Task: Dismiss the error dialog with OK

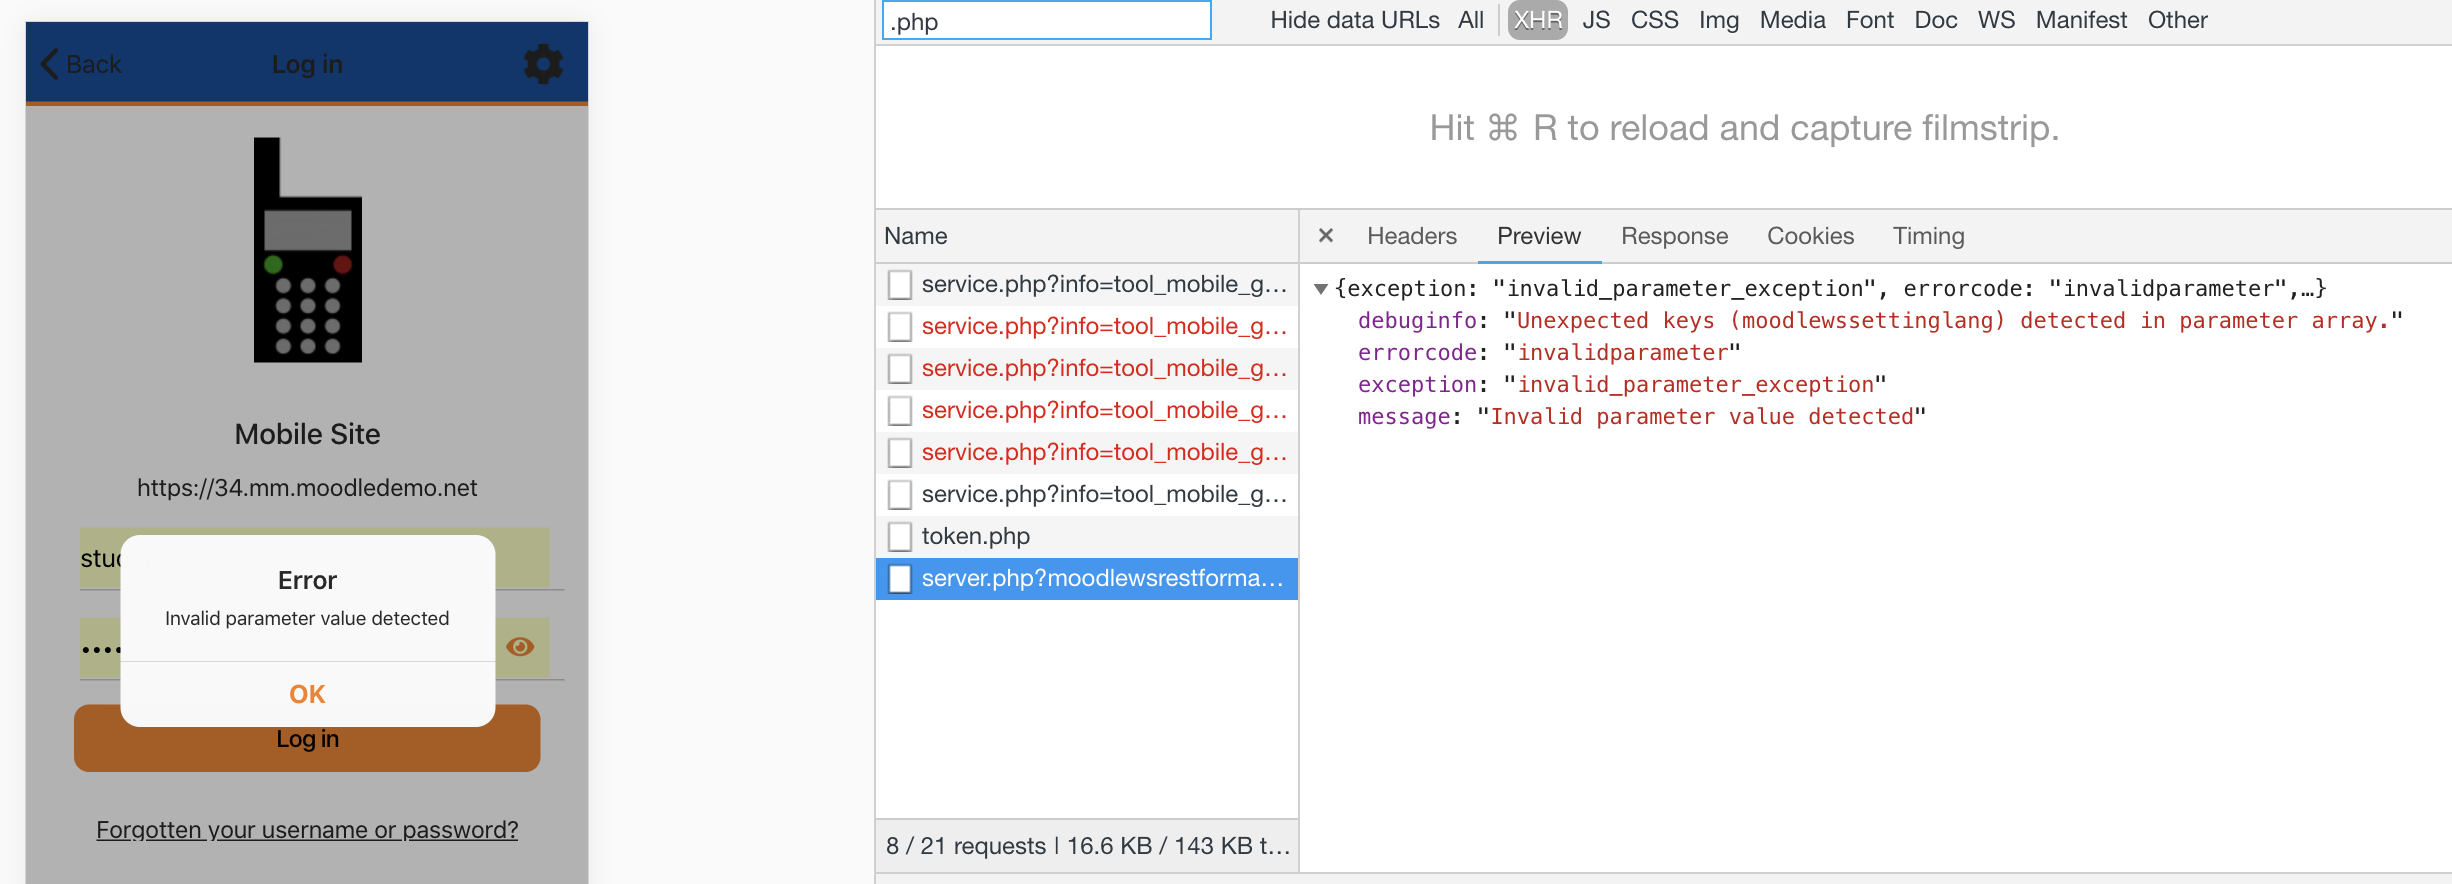Action: [x=307, y=694]
